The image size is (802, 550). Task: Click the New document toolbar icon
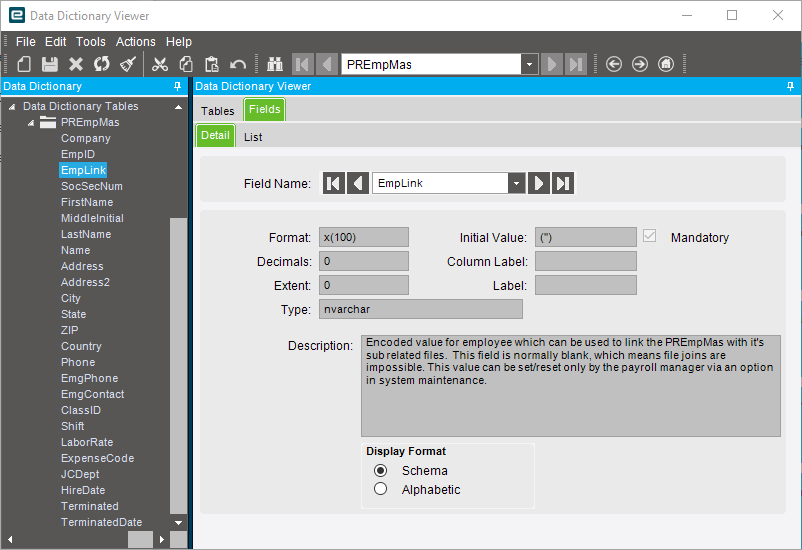click(24, 64)
